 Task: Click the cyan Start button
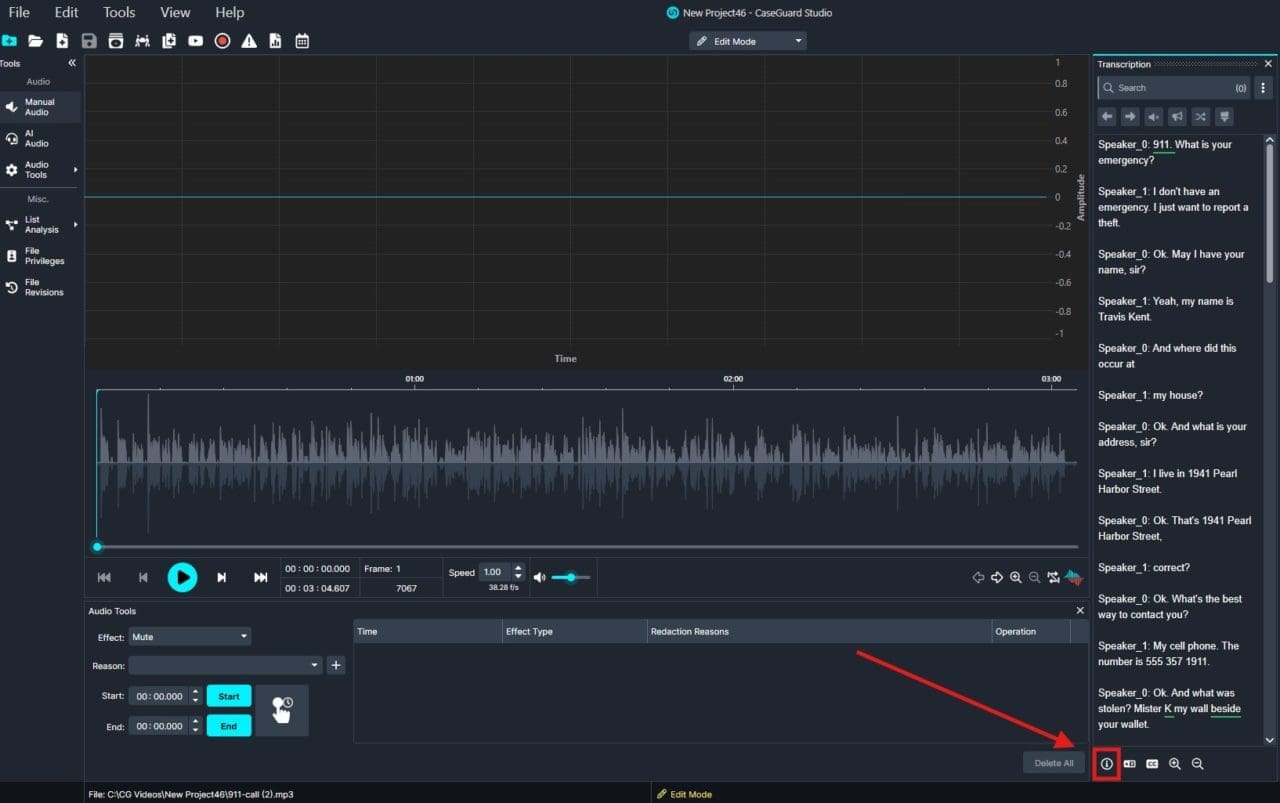(x=228, y=696)
